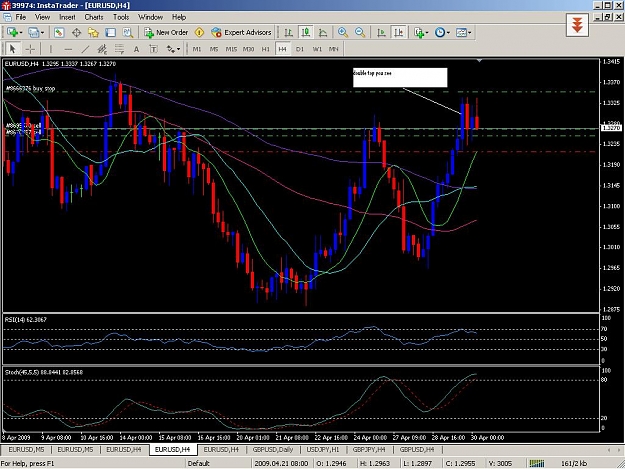The width and height of the screenshot is (625, 469).
Task: Toggle Auto Scroll chart icon
Action: [x=381, y=32]
